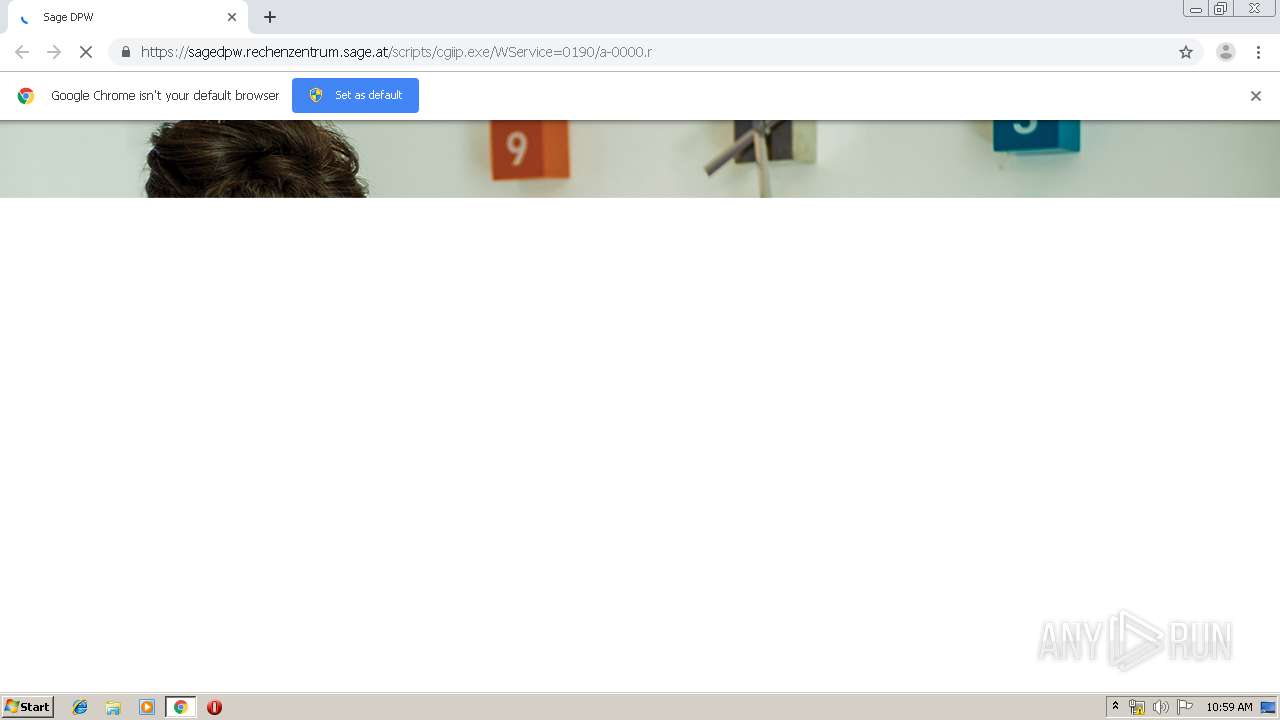The image size is (1280, 720).
Task: Click the header banner photo
Action: pos(640,159)
